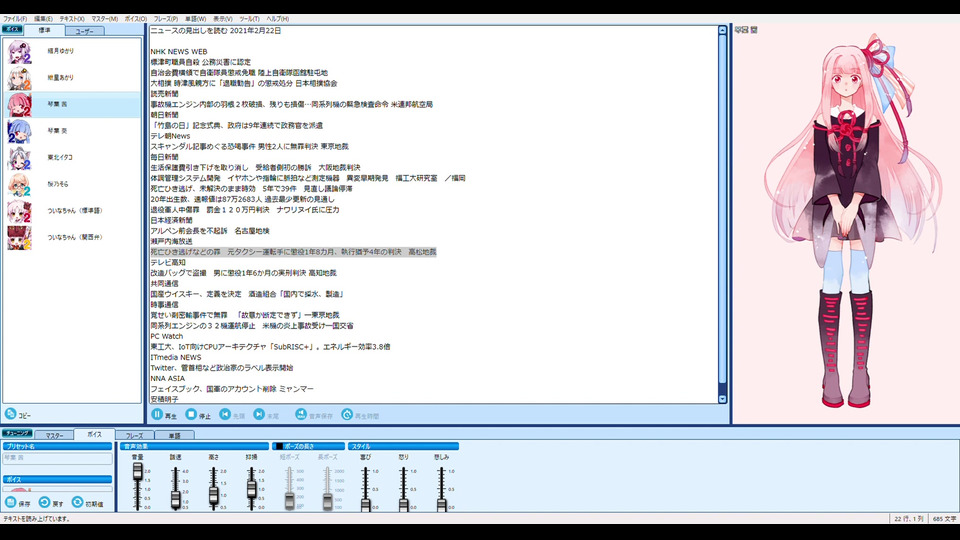Click the 抑揚 intonation slider handle

[252, 489]
